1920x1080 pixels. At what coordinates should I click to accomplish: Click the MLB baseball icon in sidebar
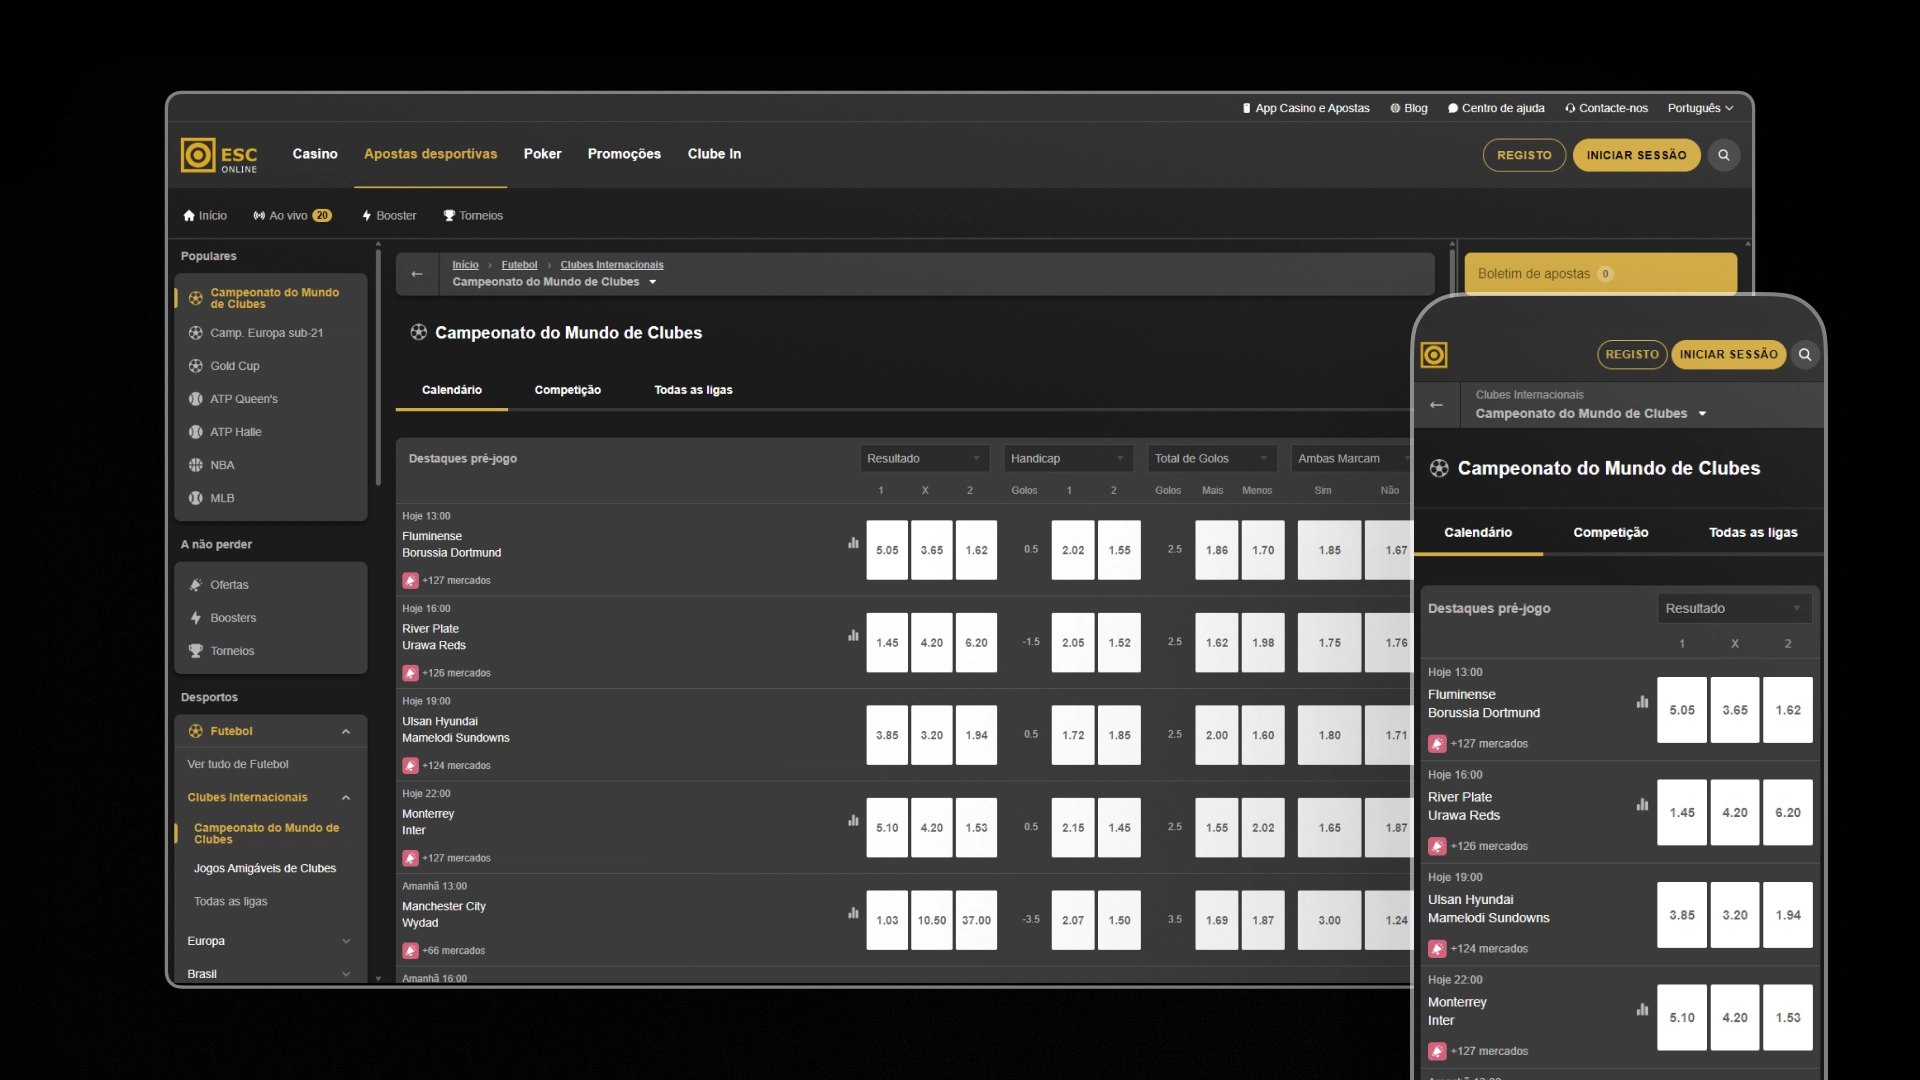click(x=196, y=498)
